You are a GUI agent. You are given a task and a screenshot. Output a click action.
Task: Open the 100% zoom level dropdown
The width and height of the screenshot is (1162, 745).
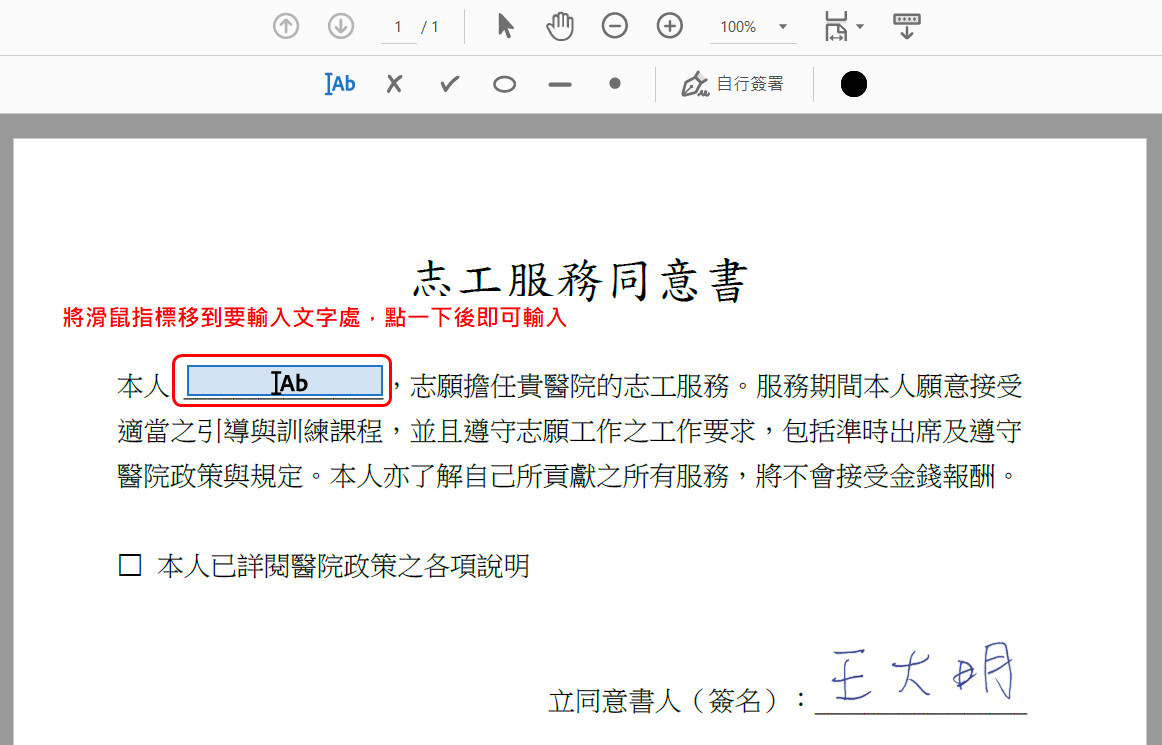coord(782,27)
